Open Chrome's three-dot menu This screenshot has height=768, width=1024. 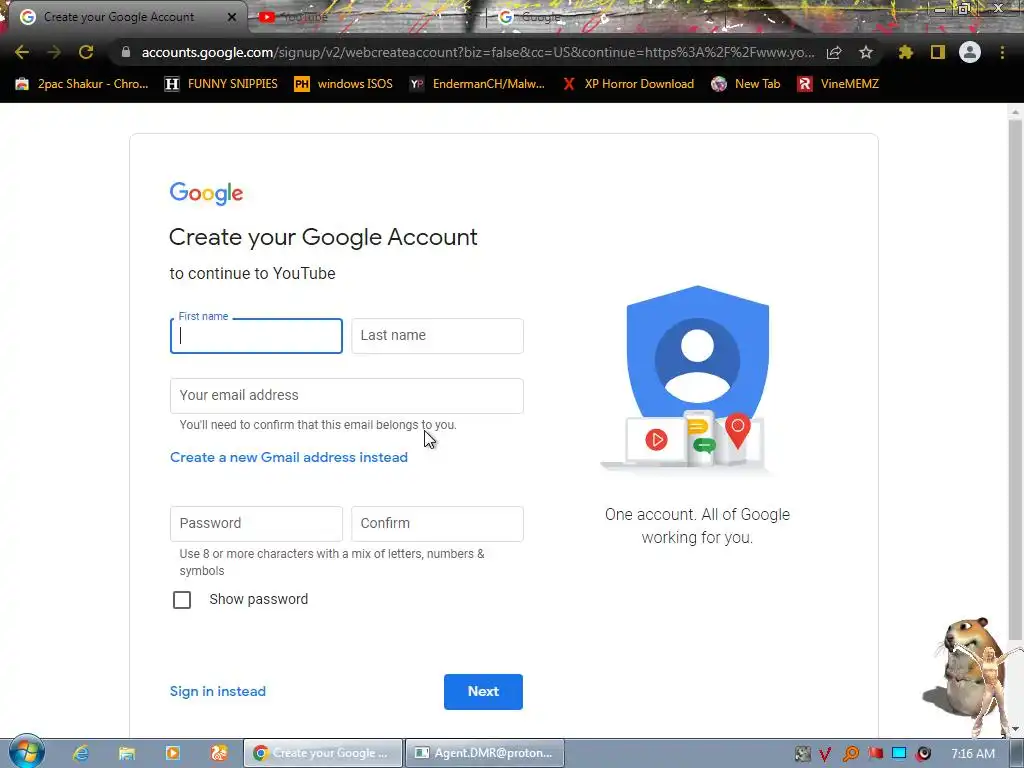click(1002, 52)
